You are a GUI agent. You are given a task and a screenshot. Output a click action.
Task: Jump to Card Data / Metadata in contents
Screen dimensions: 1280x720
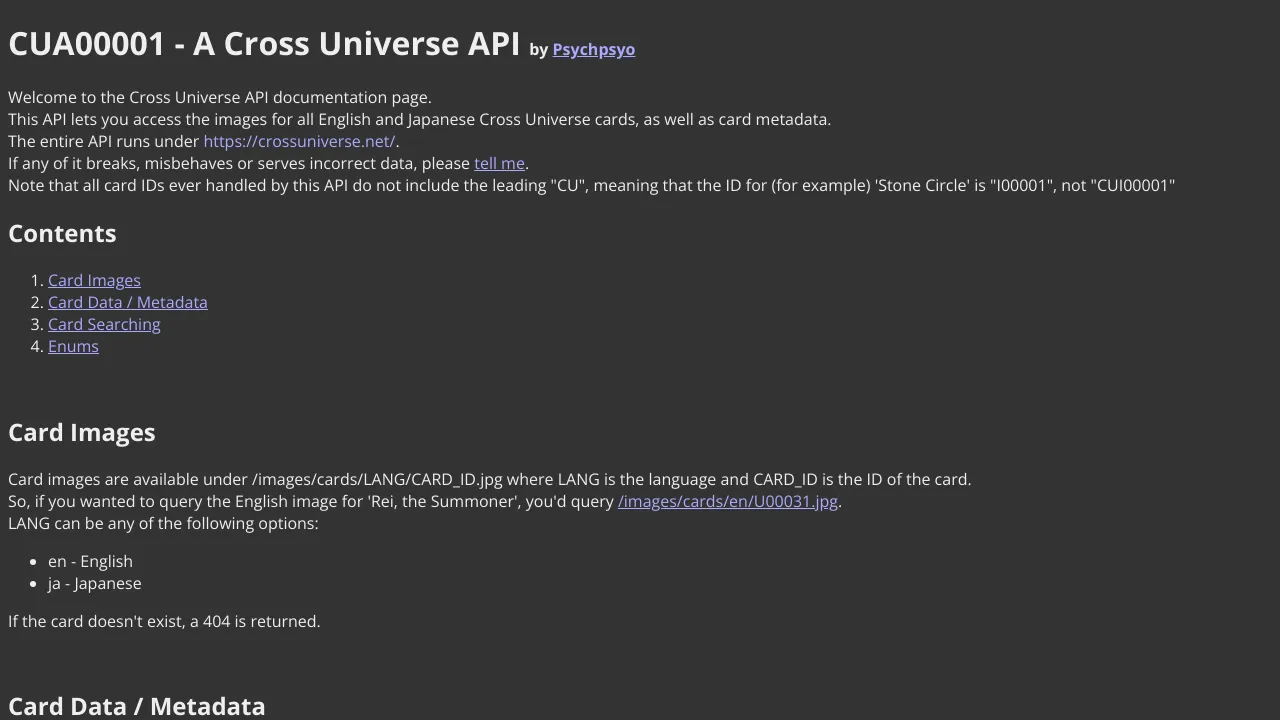pyautogui.click(x=128, y=302)
